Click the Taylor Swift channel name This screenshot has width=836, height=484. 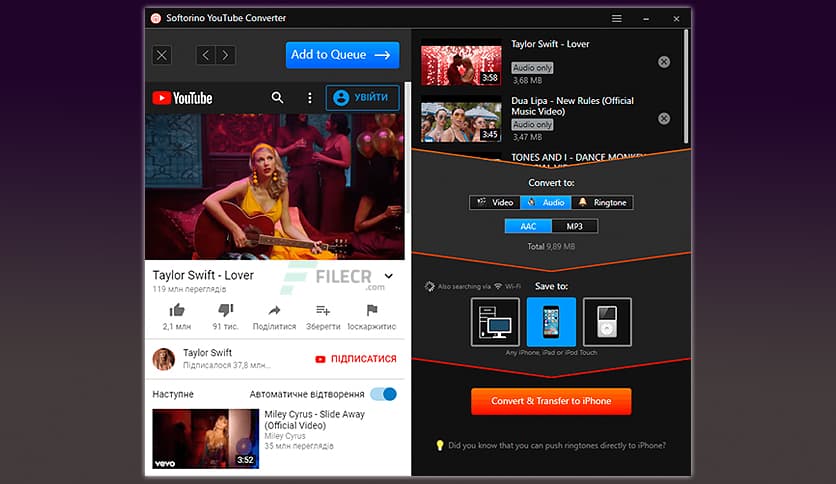[x=207, y=353]
